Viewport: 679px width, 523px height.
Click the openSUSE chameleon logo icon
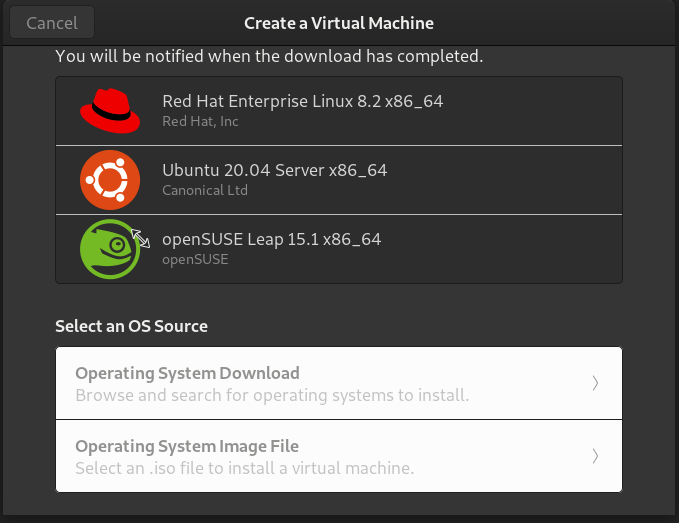pos(110,249)
